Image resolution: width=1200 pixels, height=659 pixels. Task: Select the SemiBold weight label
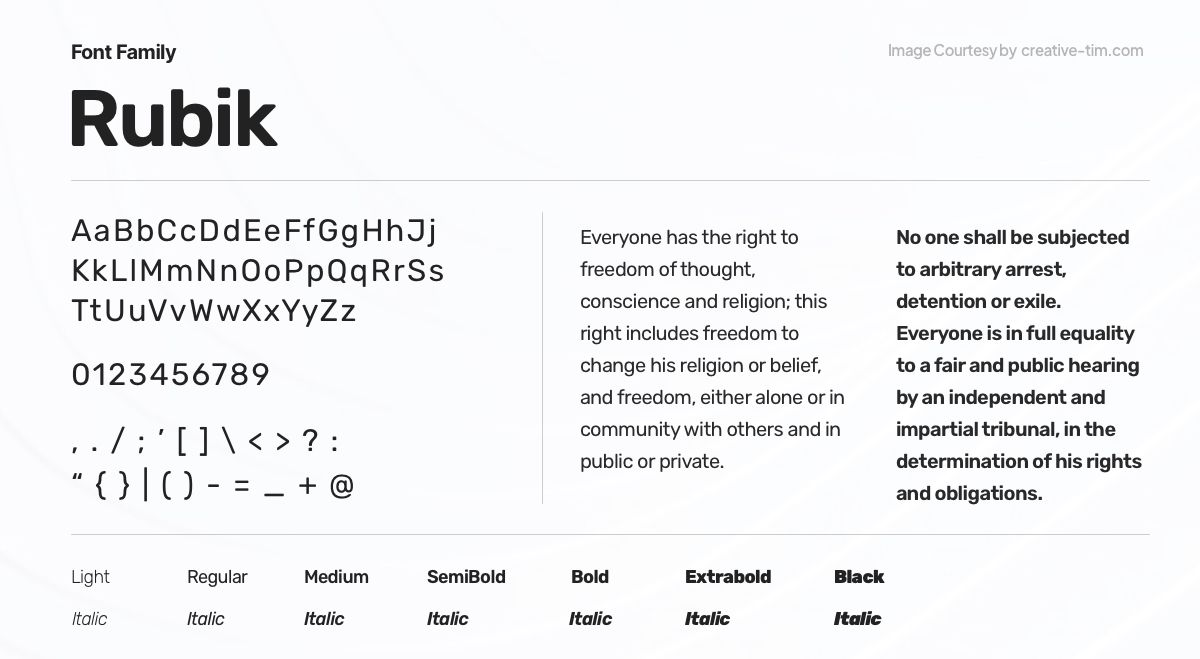click(x=466, y=577)
